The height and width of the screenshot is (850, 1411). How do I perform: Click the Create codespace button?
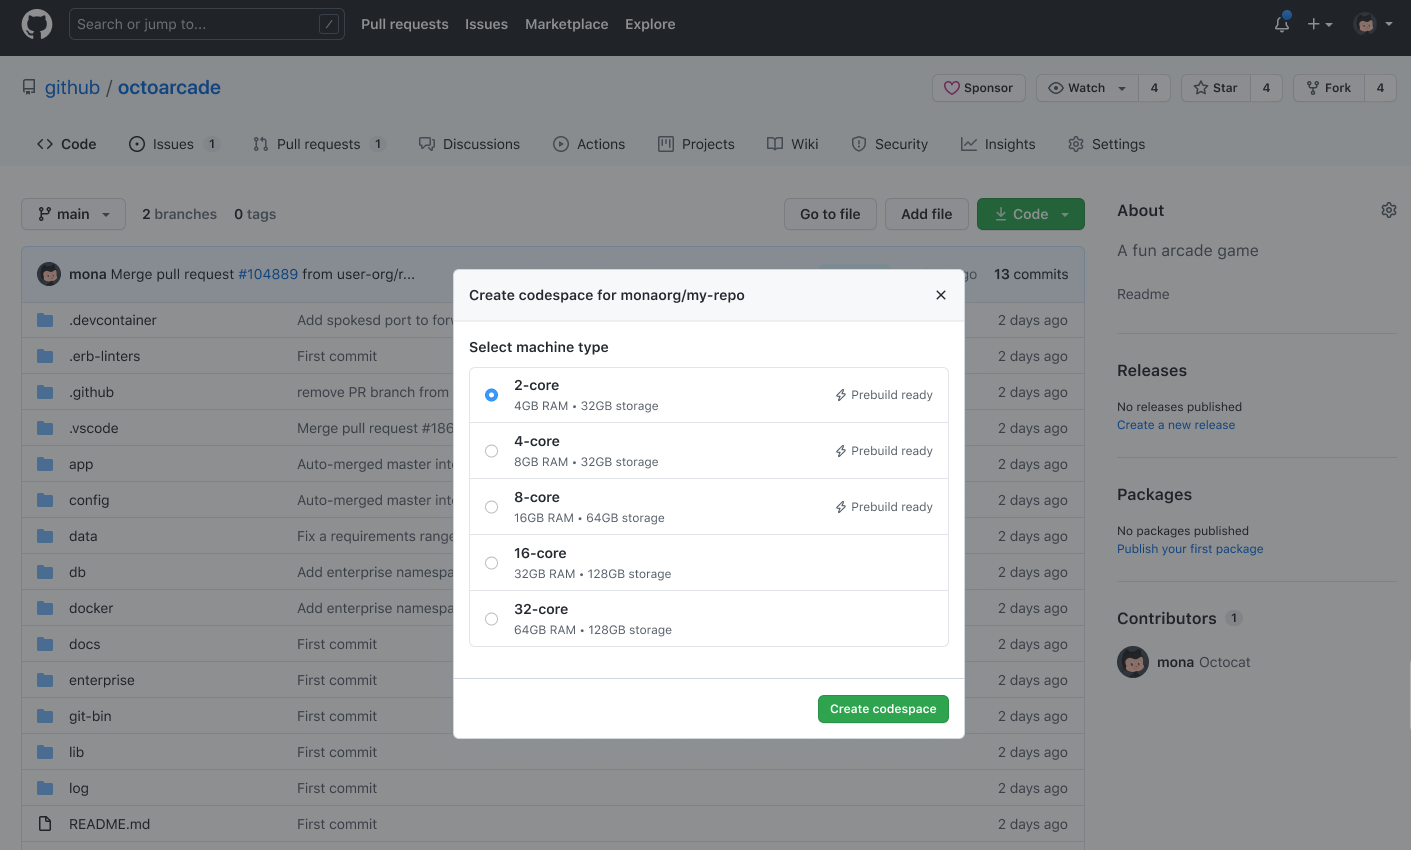(883, 708)
